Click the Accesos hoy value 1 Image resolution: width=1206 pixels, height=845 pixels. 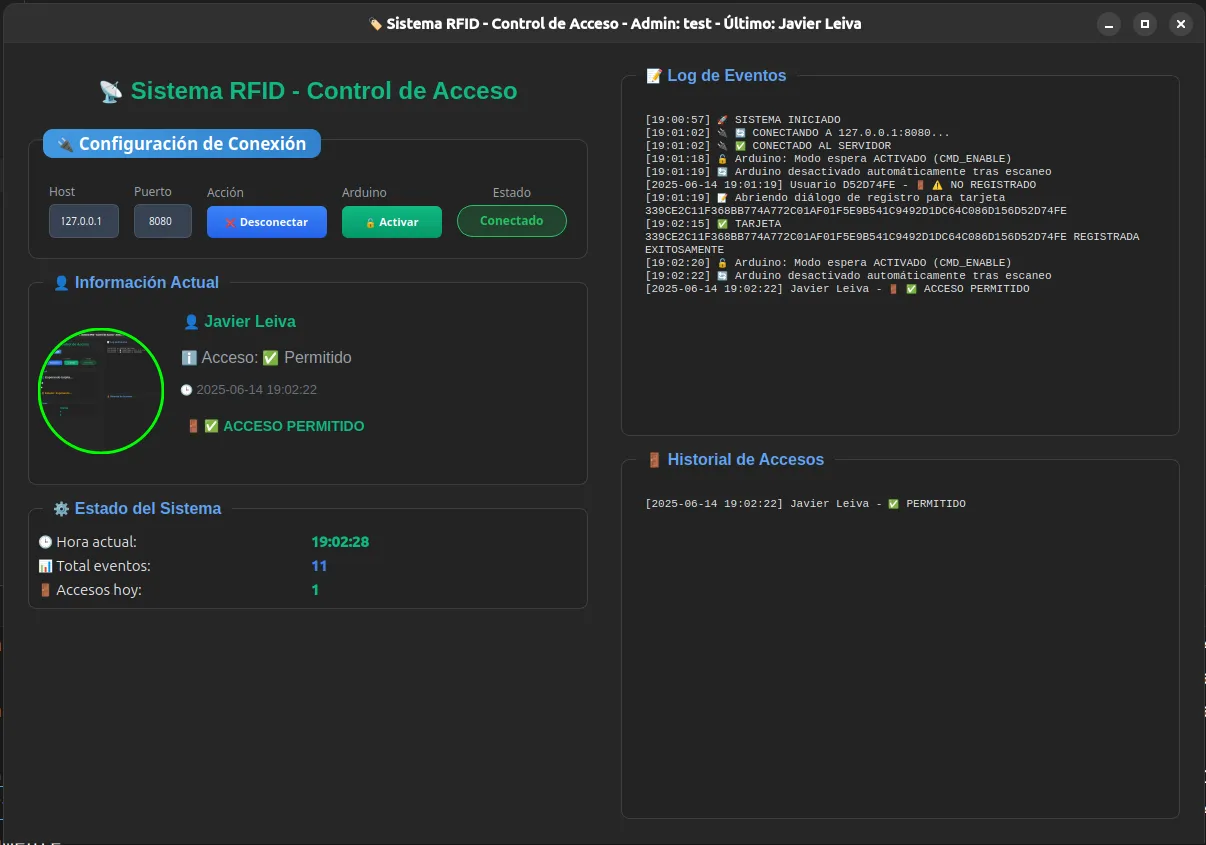(x=315, y=590)
